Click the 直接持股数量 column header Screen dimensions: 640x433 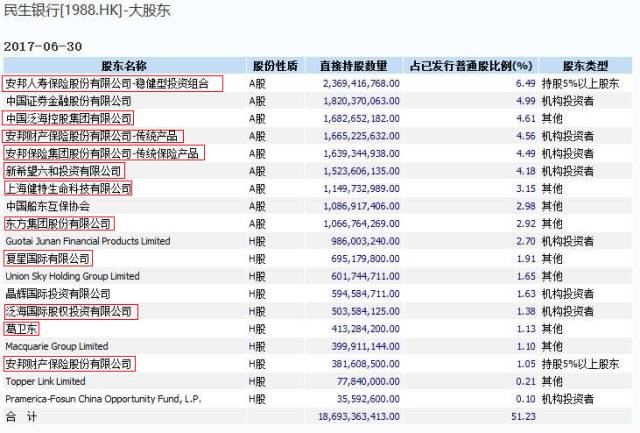click(x=353, y=66)
